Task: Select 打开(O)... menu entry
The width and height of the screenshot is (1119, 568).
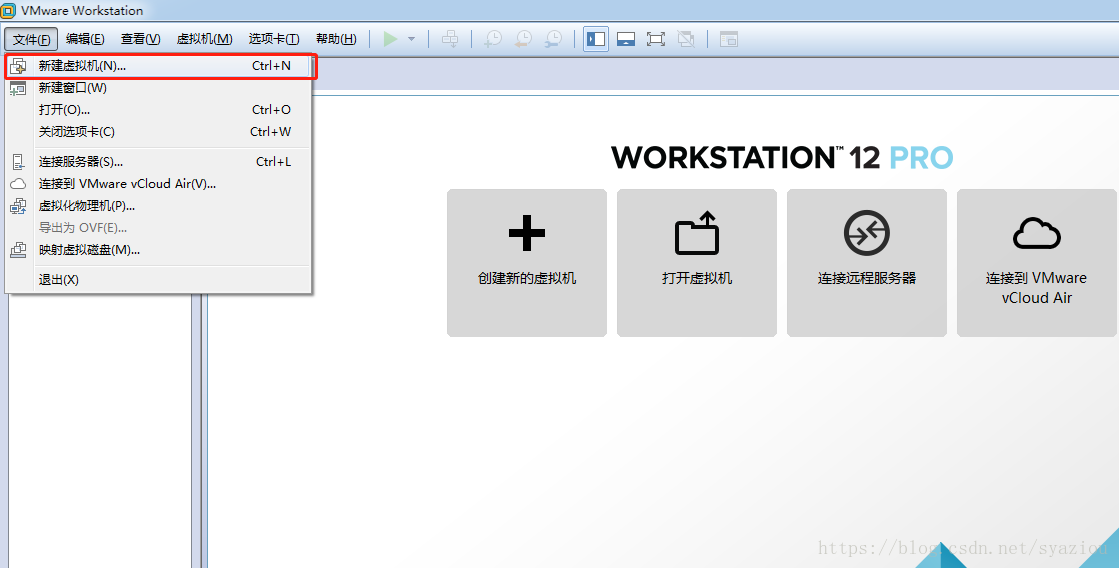Action: [x=159, y=110]
